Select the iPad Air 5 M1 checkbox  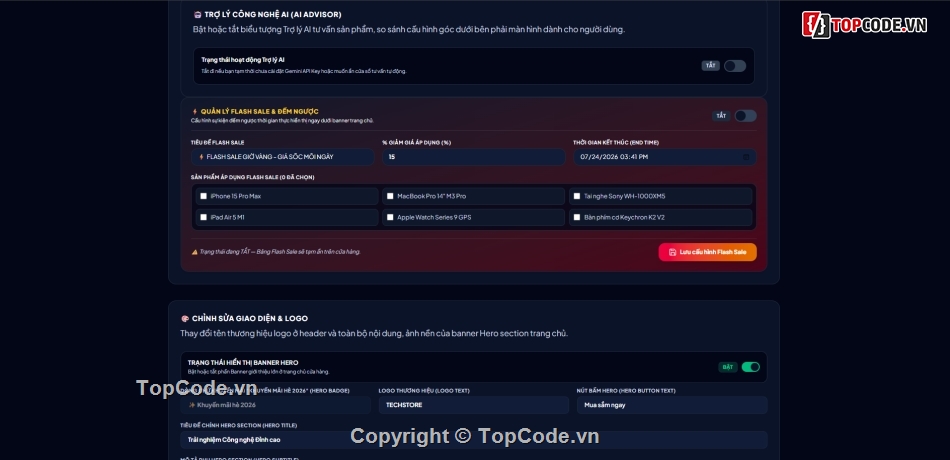pos(204,217)
